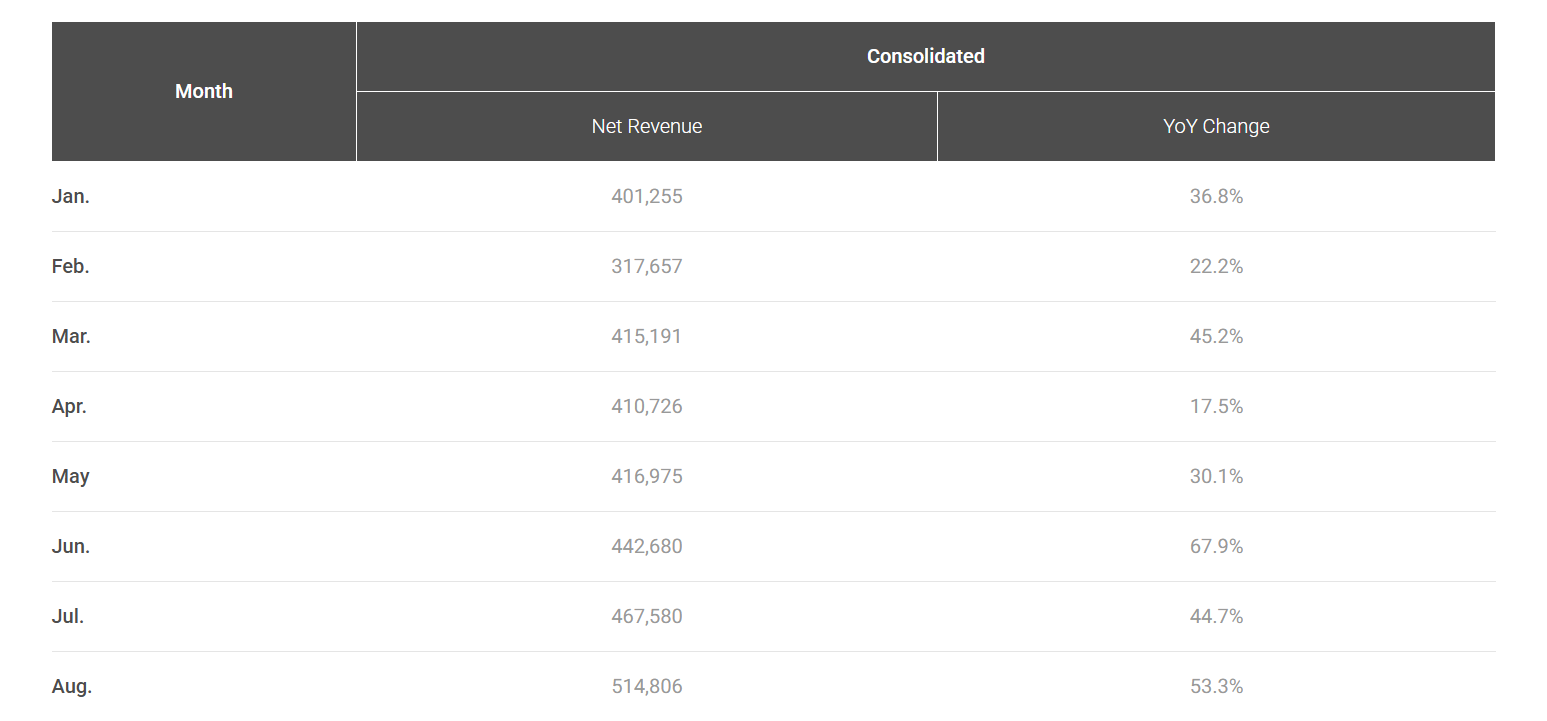The width and height of the screenshot is (1547, 721).
Task: Click the 36.8% YoY change value
Action: click(x=1216, y=197)
